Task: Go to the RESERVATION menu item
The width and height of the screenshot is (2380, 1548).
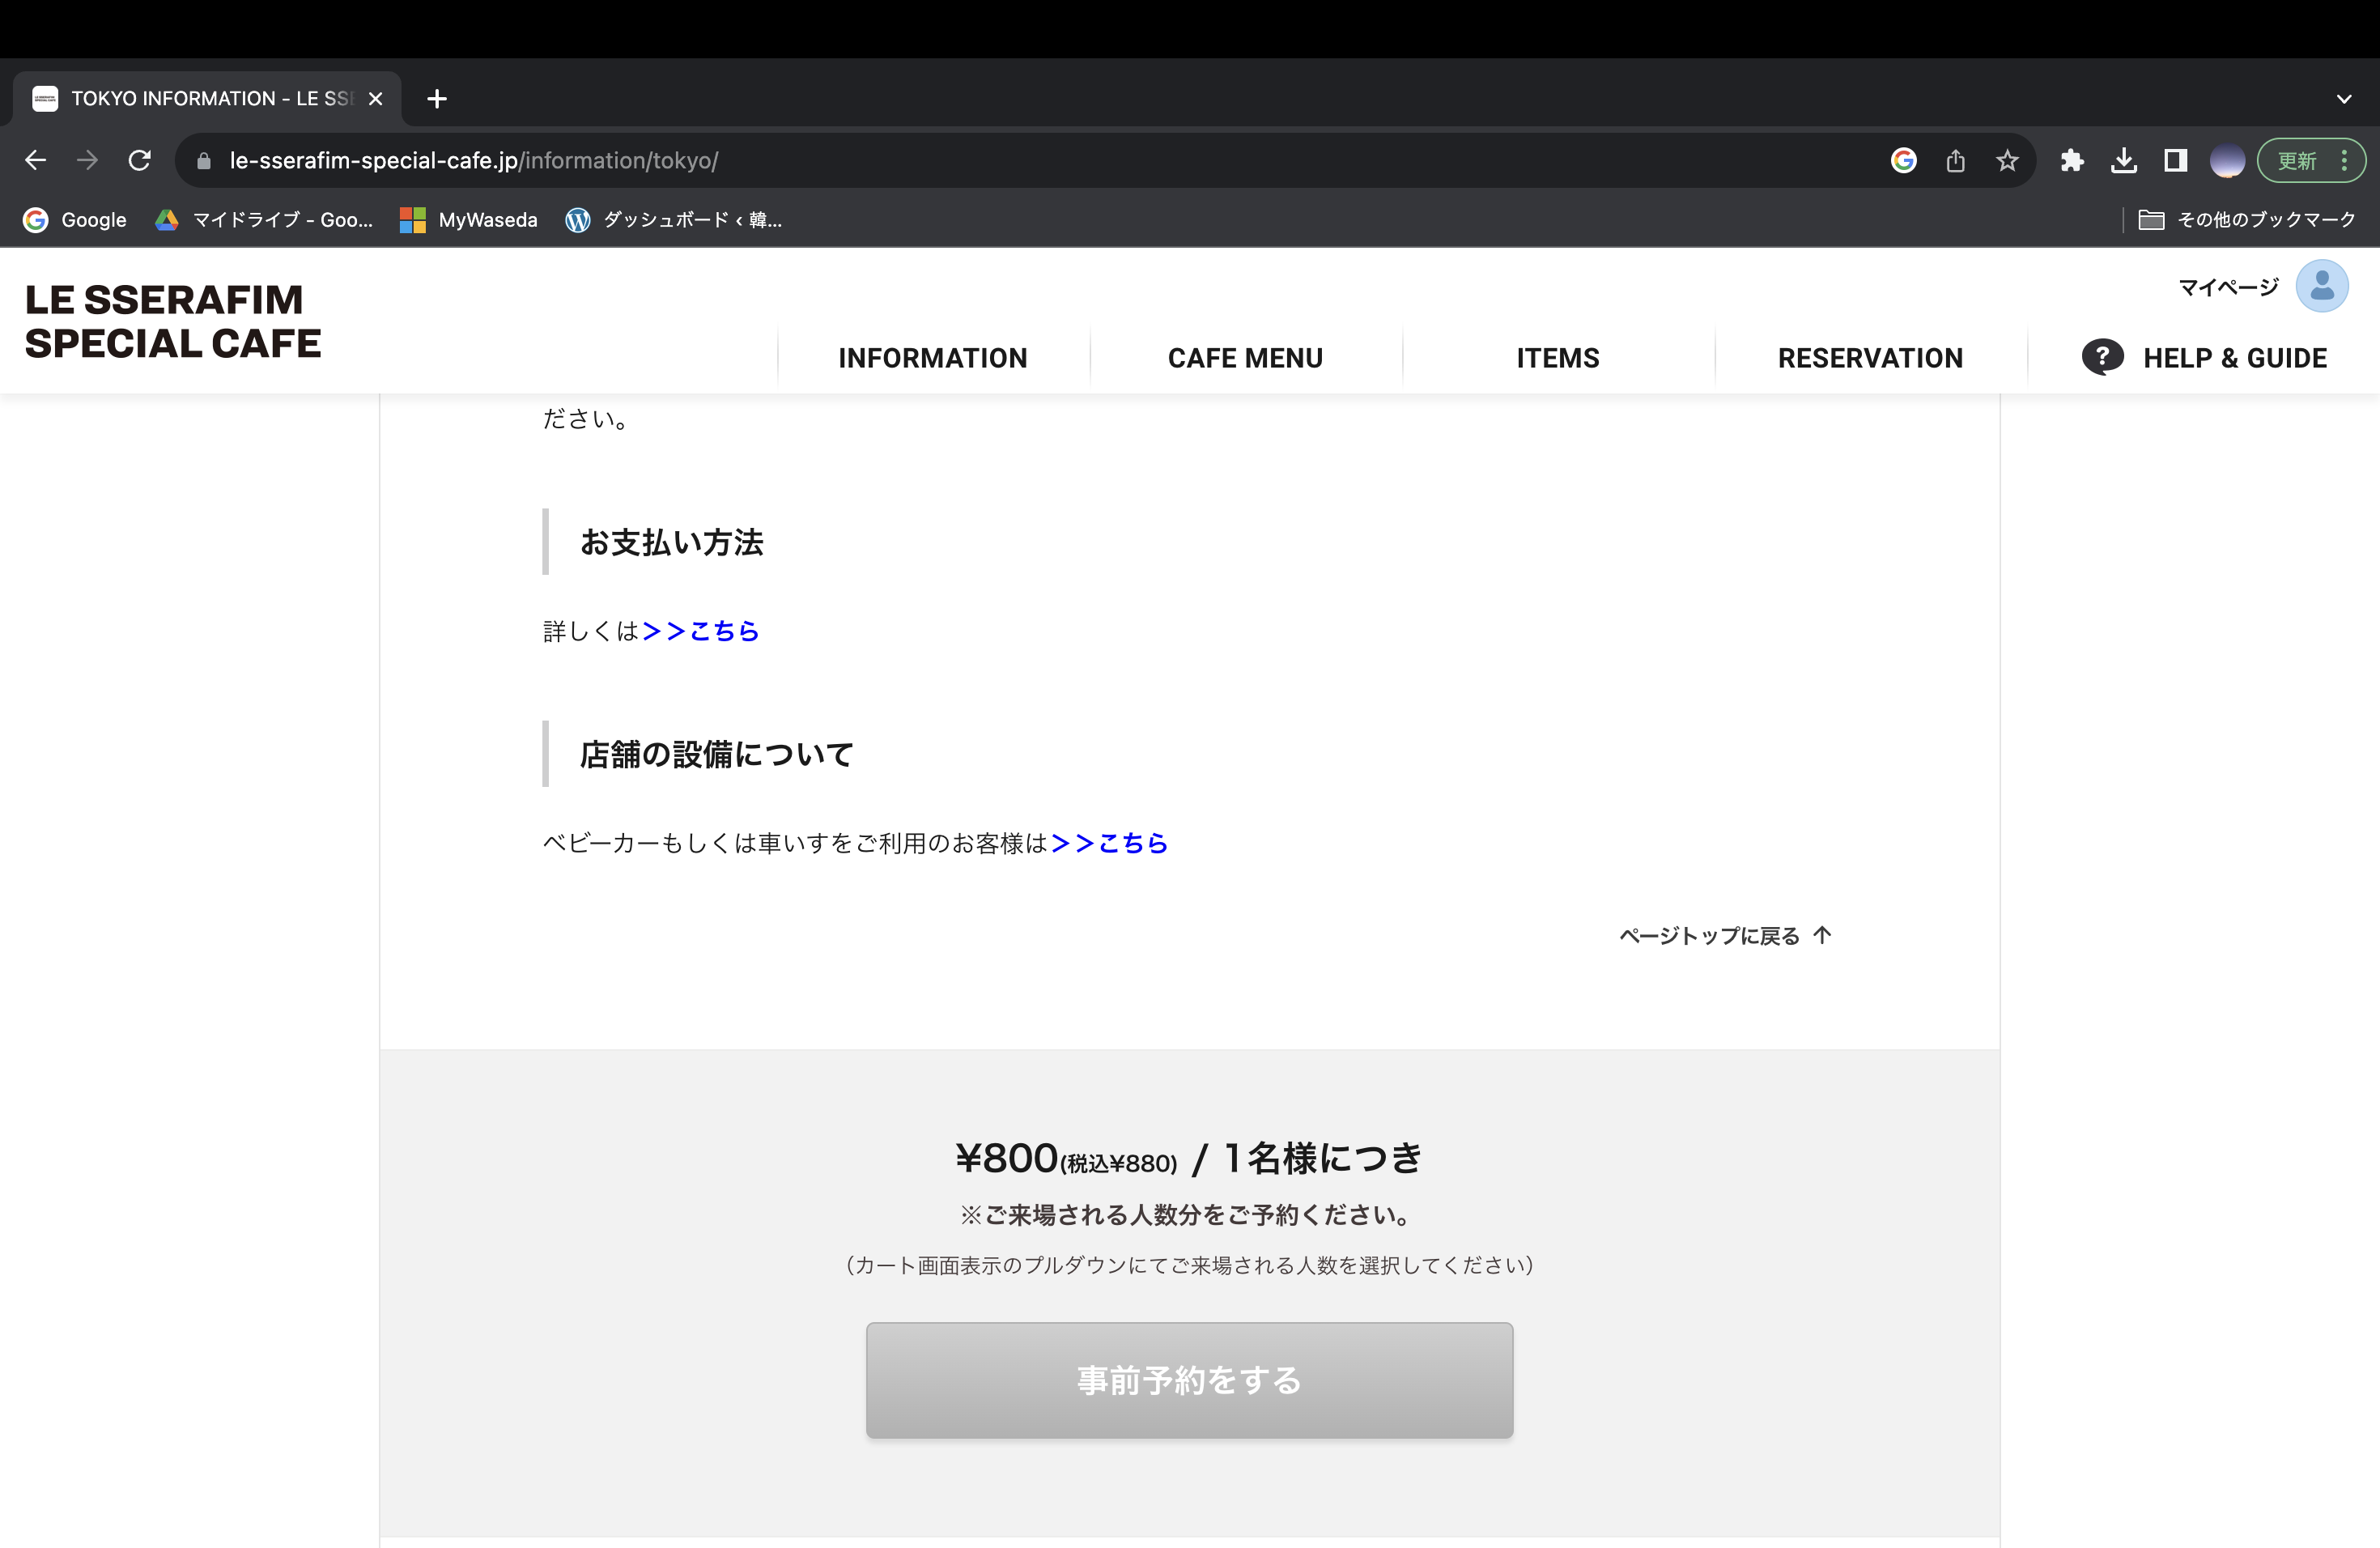Action: 1870,358
